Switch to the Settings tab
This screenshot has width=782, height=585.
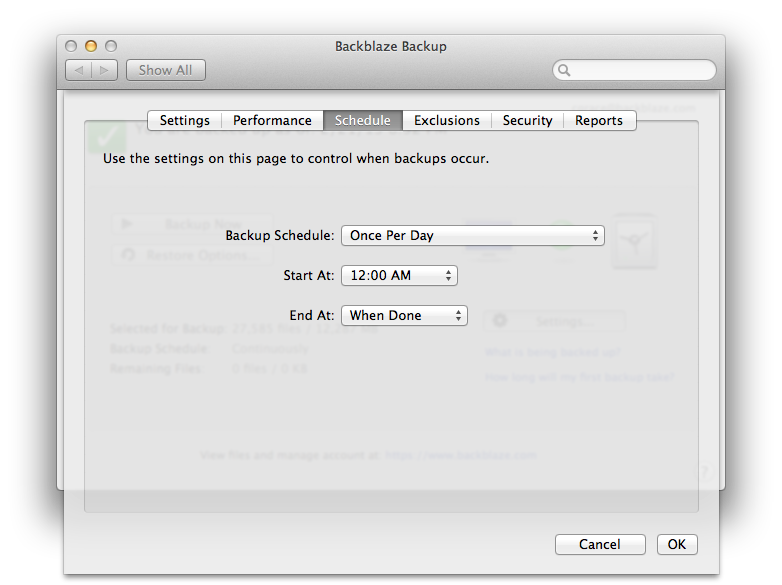pos(185,121)
